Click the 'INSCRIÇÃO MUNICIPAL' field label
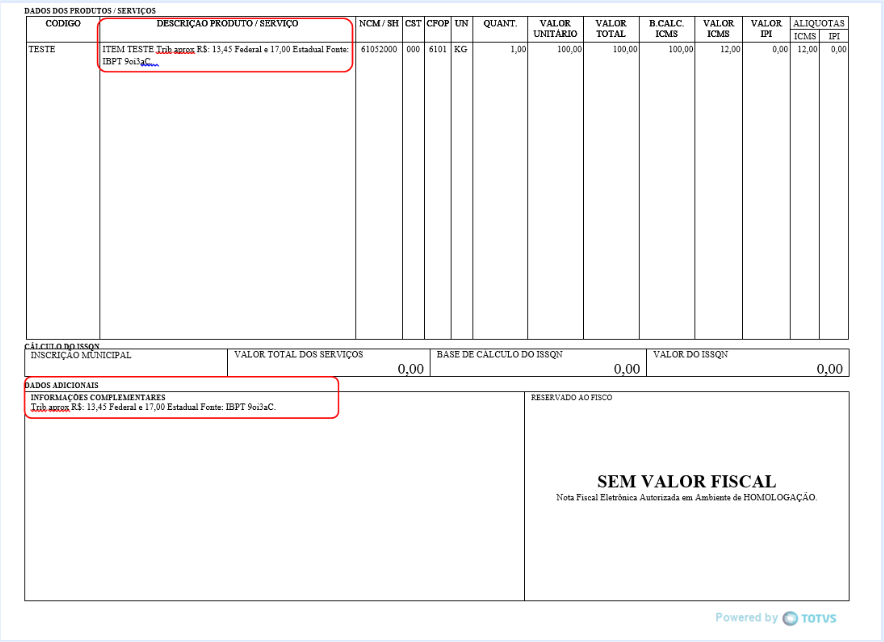The width and height of the screenshot is (884, 642). [81, 356]
